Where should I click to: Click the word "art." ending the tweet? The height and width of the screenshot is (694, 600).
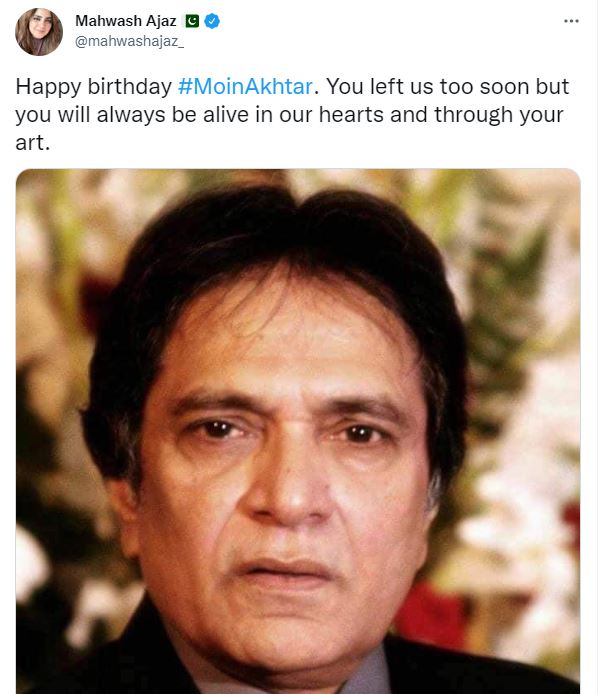point(33,143)
